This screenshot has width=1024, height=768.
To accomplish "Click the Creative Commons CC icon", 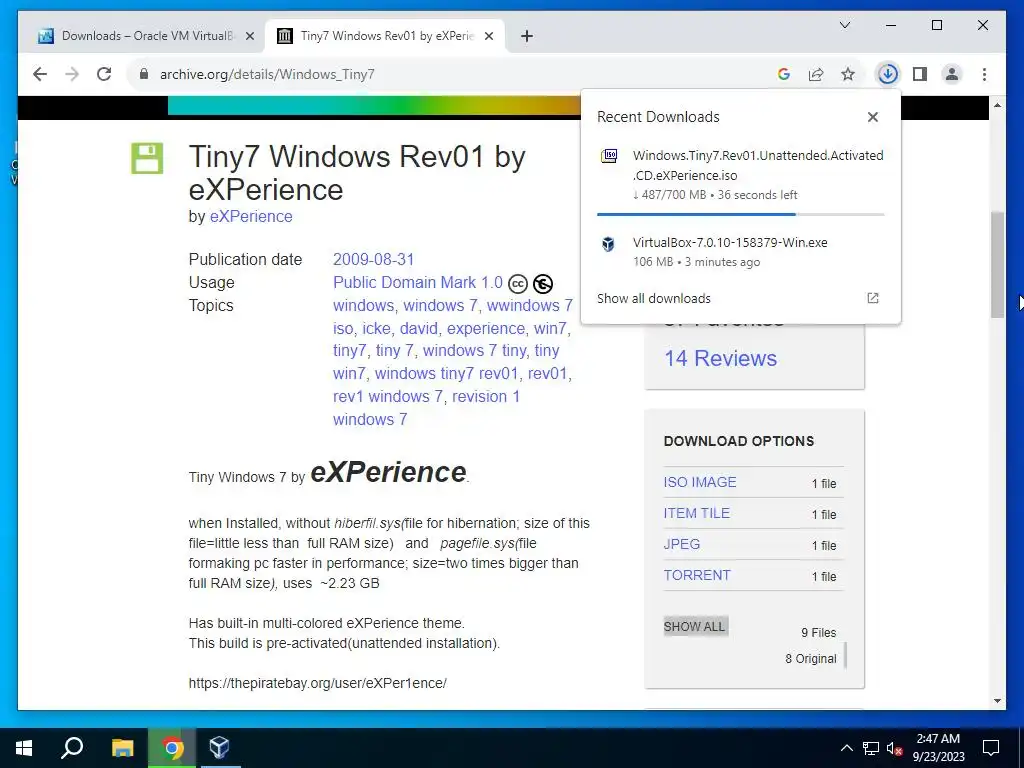I will (x=518, y=284).
